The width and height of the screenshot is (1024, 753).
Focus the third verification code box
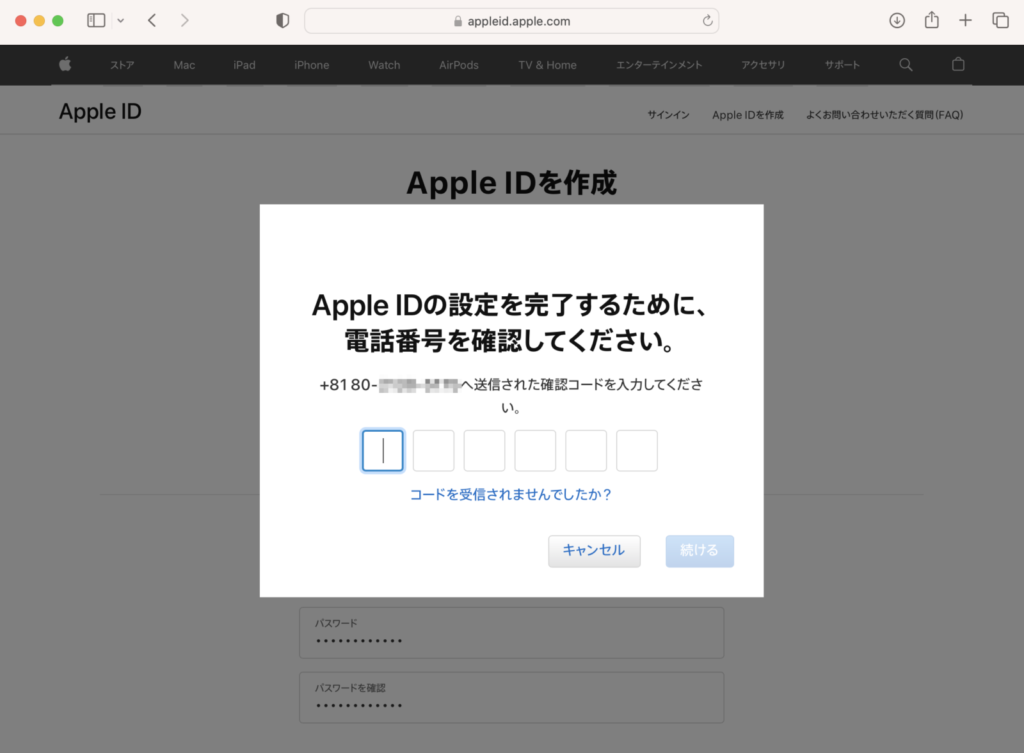coord(484,451)
